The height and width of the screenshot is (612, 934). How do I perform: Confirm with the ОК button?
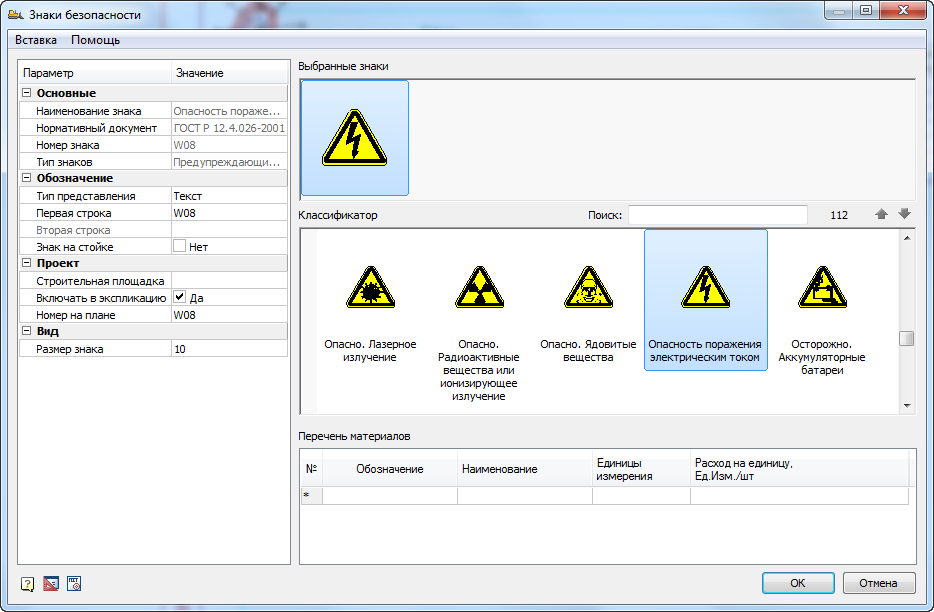(x=798, y=583)
